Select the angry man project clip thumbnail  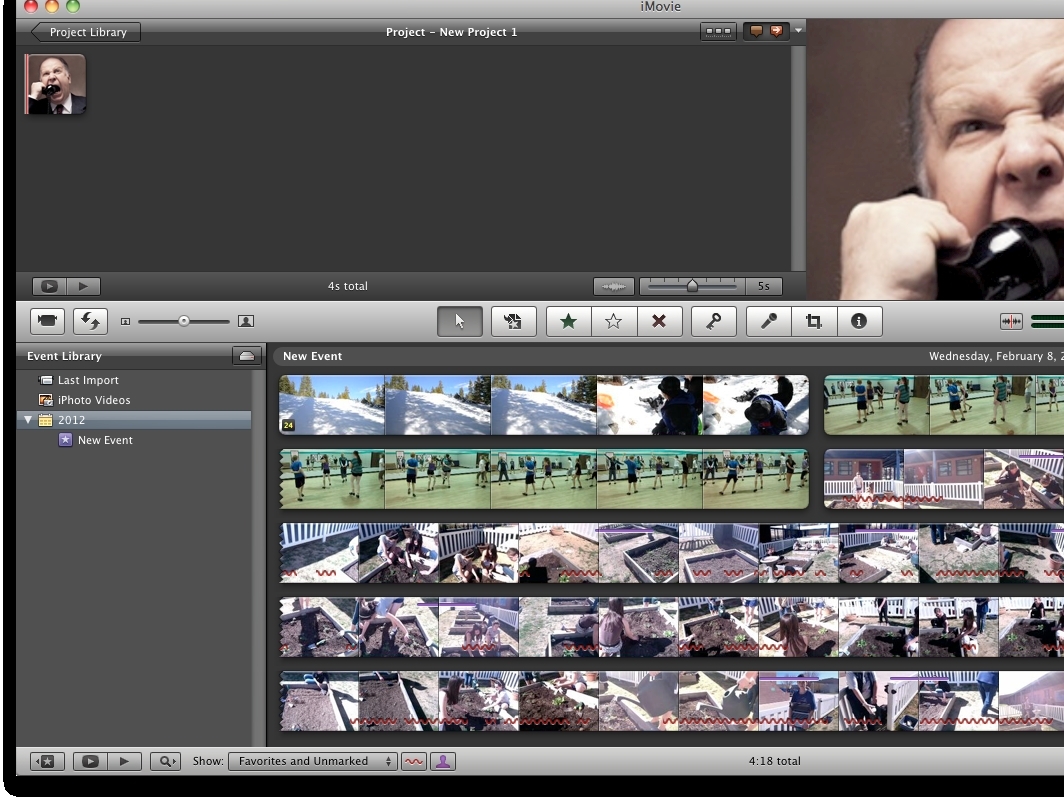click(56, 84)
